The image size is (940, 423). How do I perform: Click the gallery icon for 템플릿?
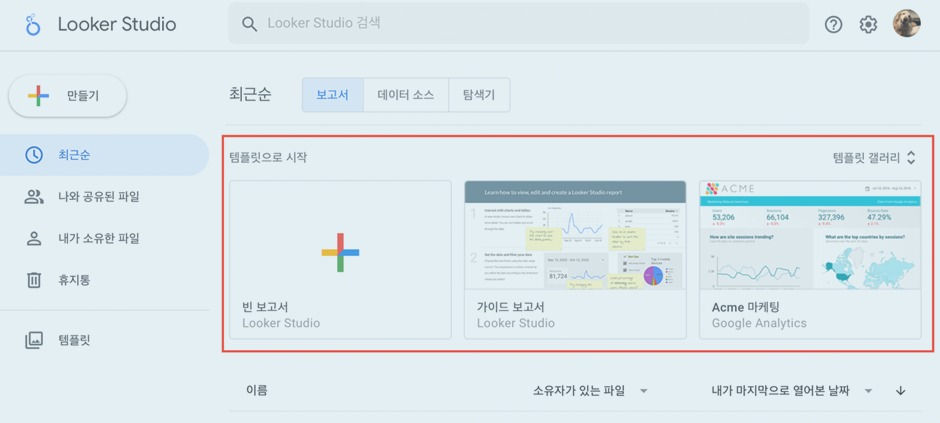point(34,340)
